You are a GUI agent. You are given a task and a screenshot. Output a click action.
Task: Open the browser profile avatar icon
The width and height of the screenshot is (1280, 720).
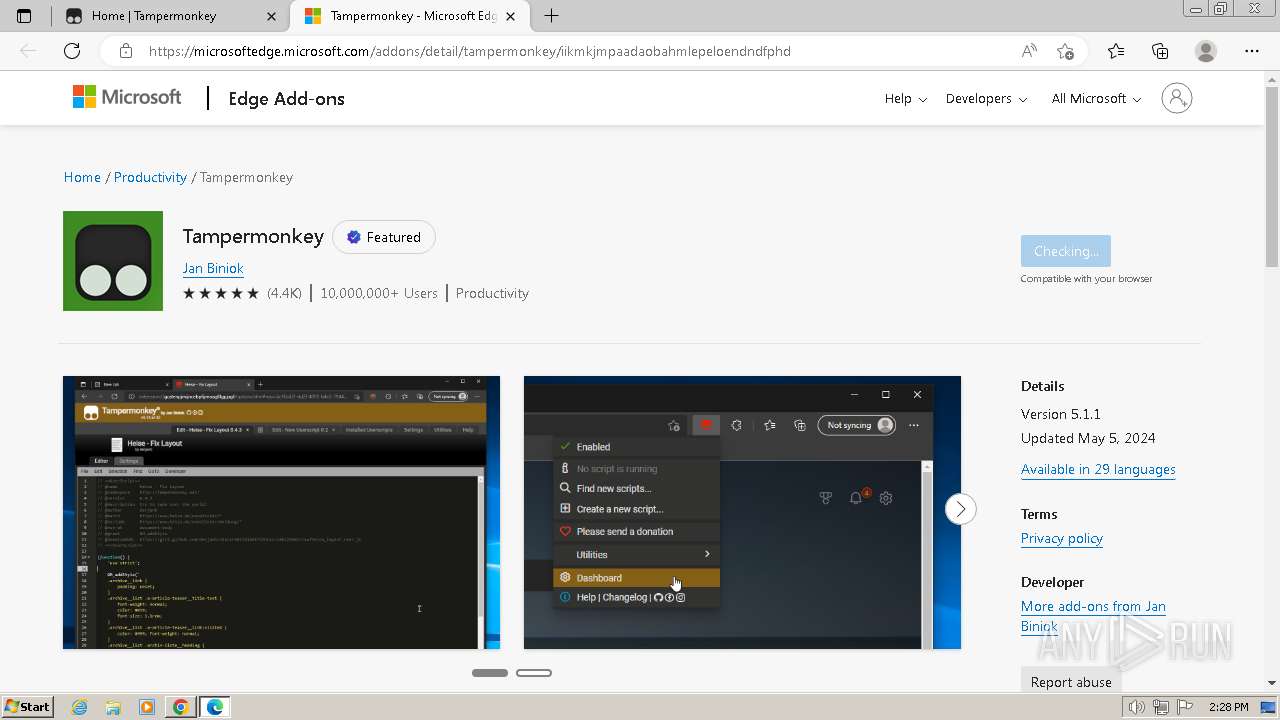(1206, 51)
